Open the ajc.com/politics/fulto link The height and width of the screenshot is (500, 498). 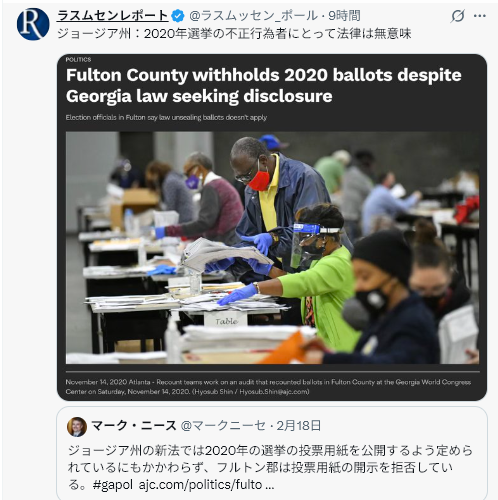pos(206,485)
